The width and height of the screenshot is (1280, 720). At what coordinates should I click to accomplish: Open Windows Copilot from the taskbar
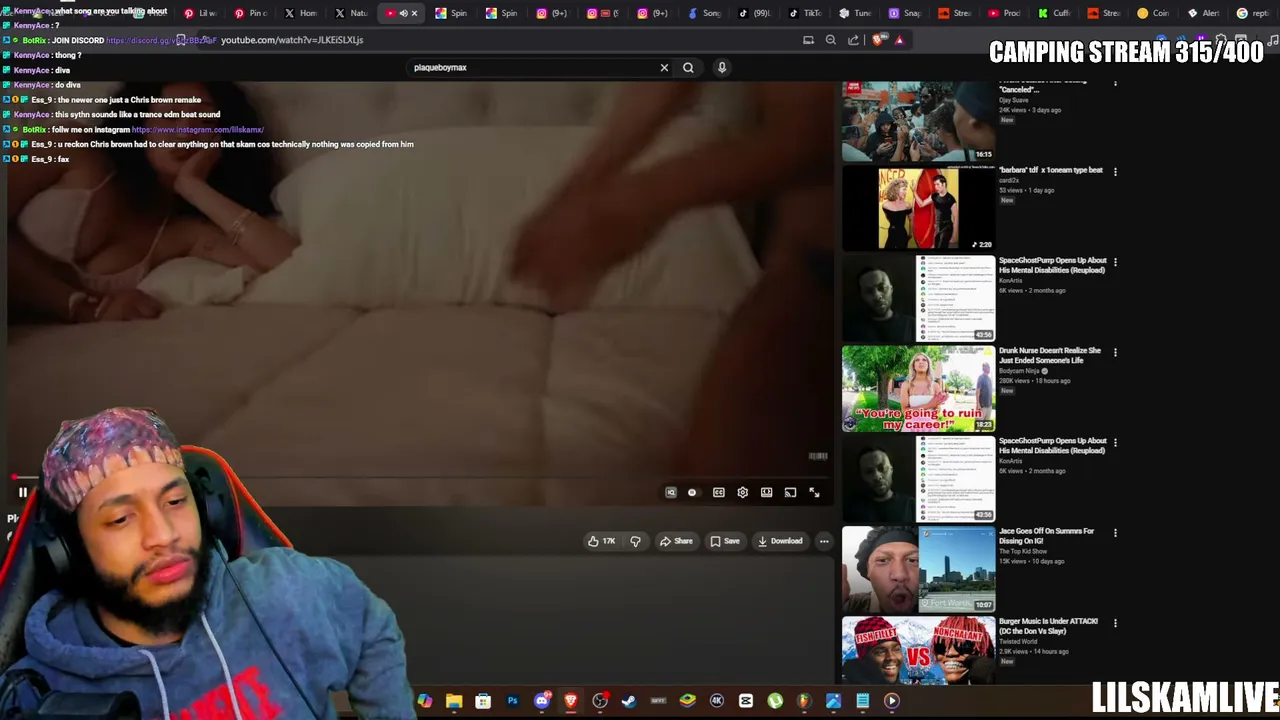[x=425, y=701]
